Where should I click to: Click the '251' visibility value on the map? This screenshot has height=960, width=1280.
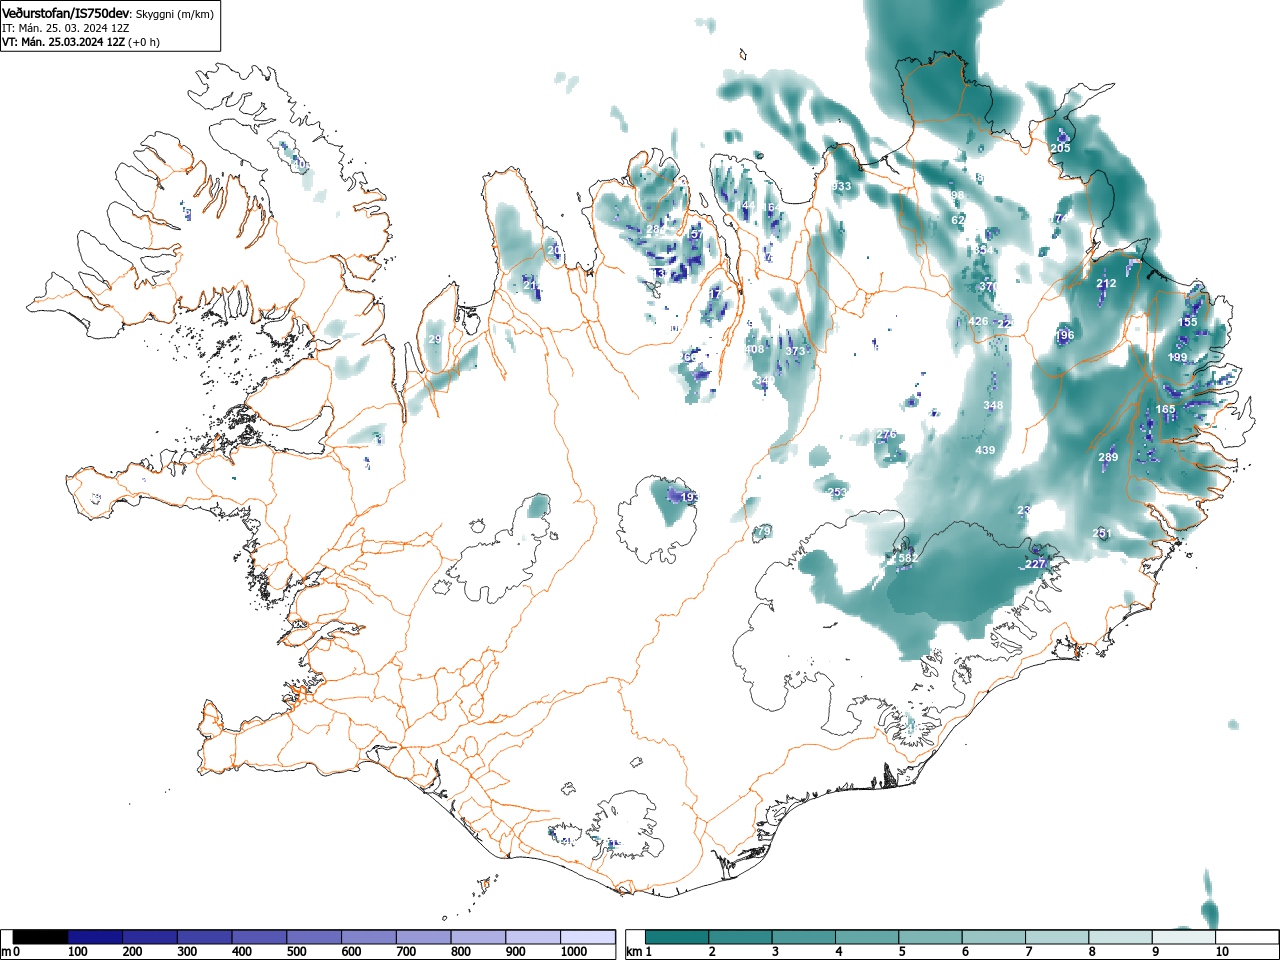pyautogui.click(x=1101, y=534)
